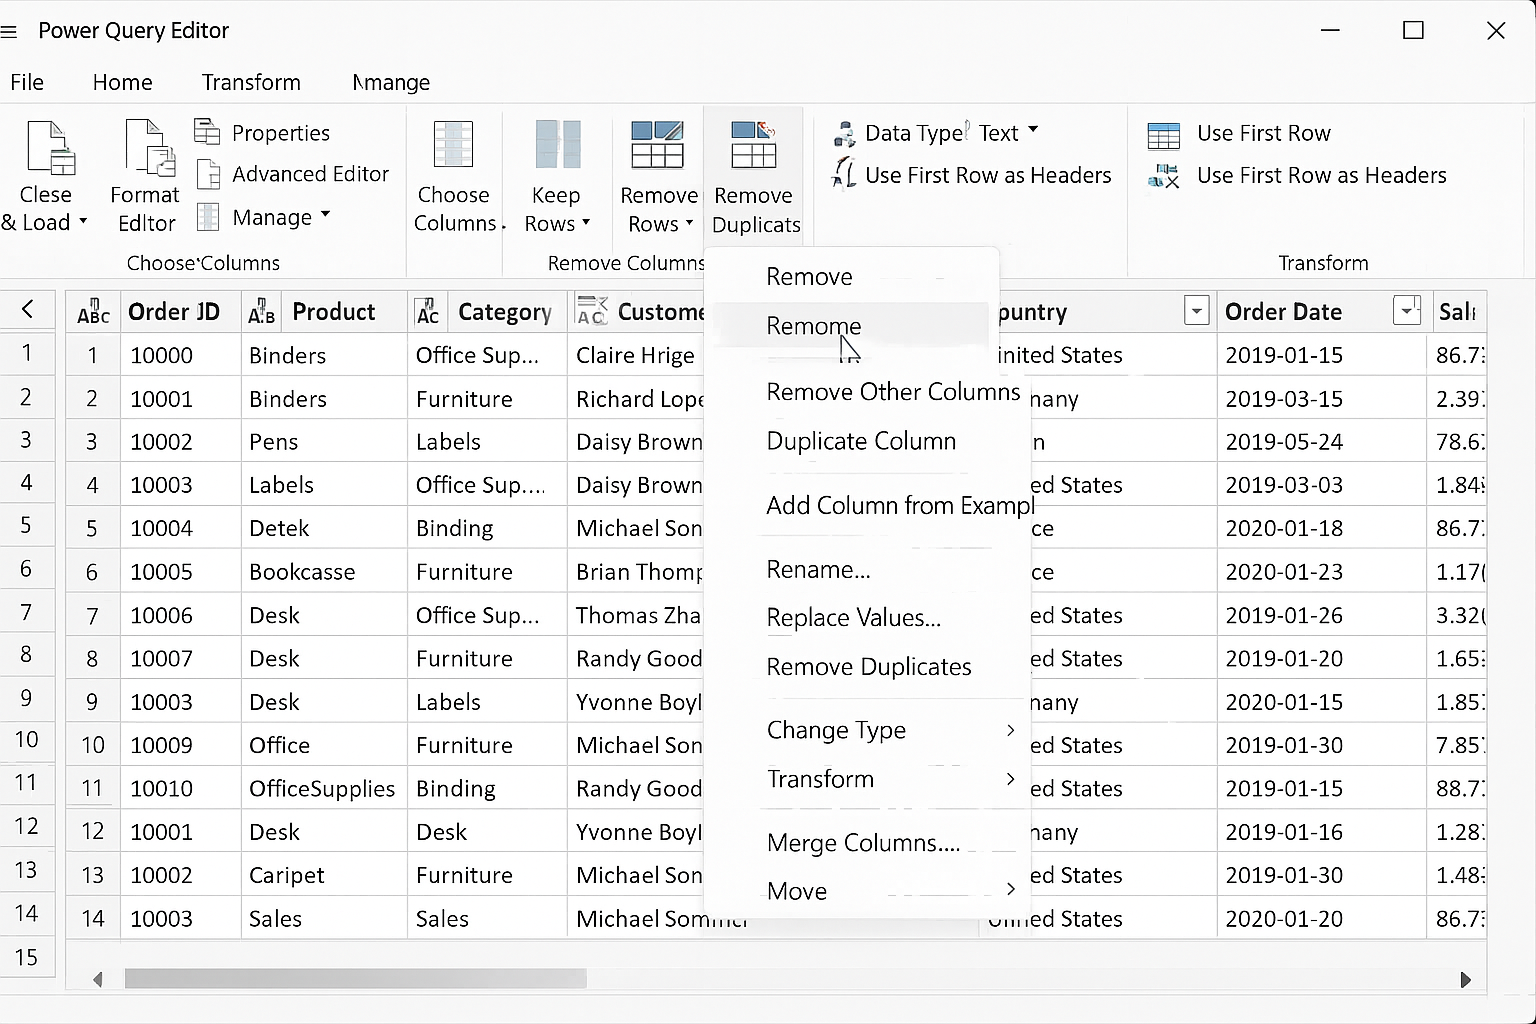
Task: Open the Advanced Editor
Action: 310,174
